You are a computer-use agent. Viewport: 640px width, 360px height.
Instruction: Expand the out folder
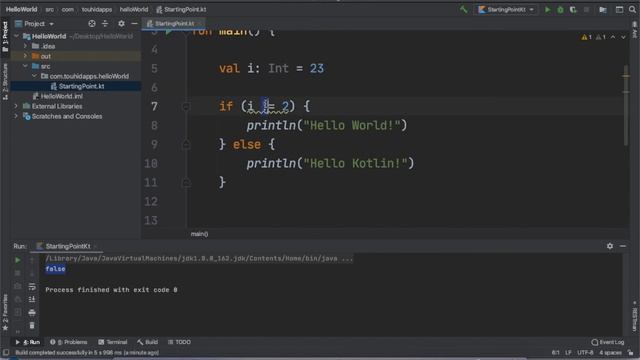25,56
